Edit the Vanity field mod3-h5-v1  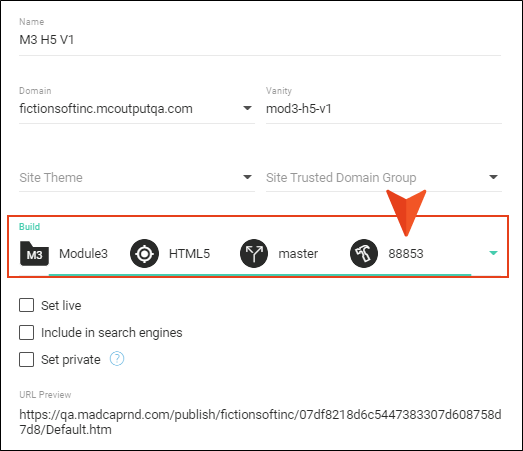pyautogui.click(x=384, y=109)
